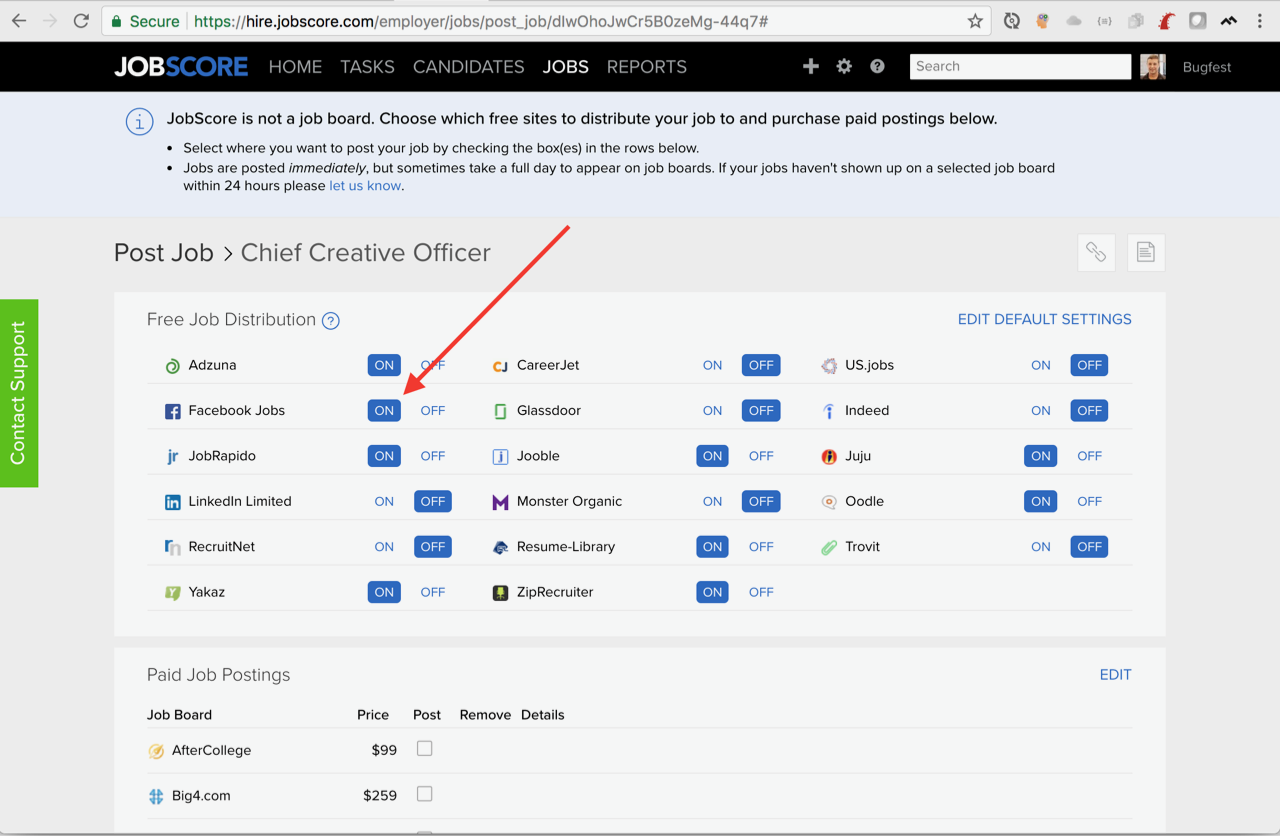1280x836 pixels.
Task: Click the LinkedIn Limited logo icon
Action: [x=173, y=502]
